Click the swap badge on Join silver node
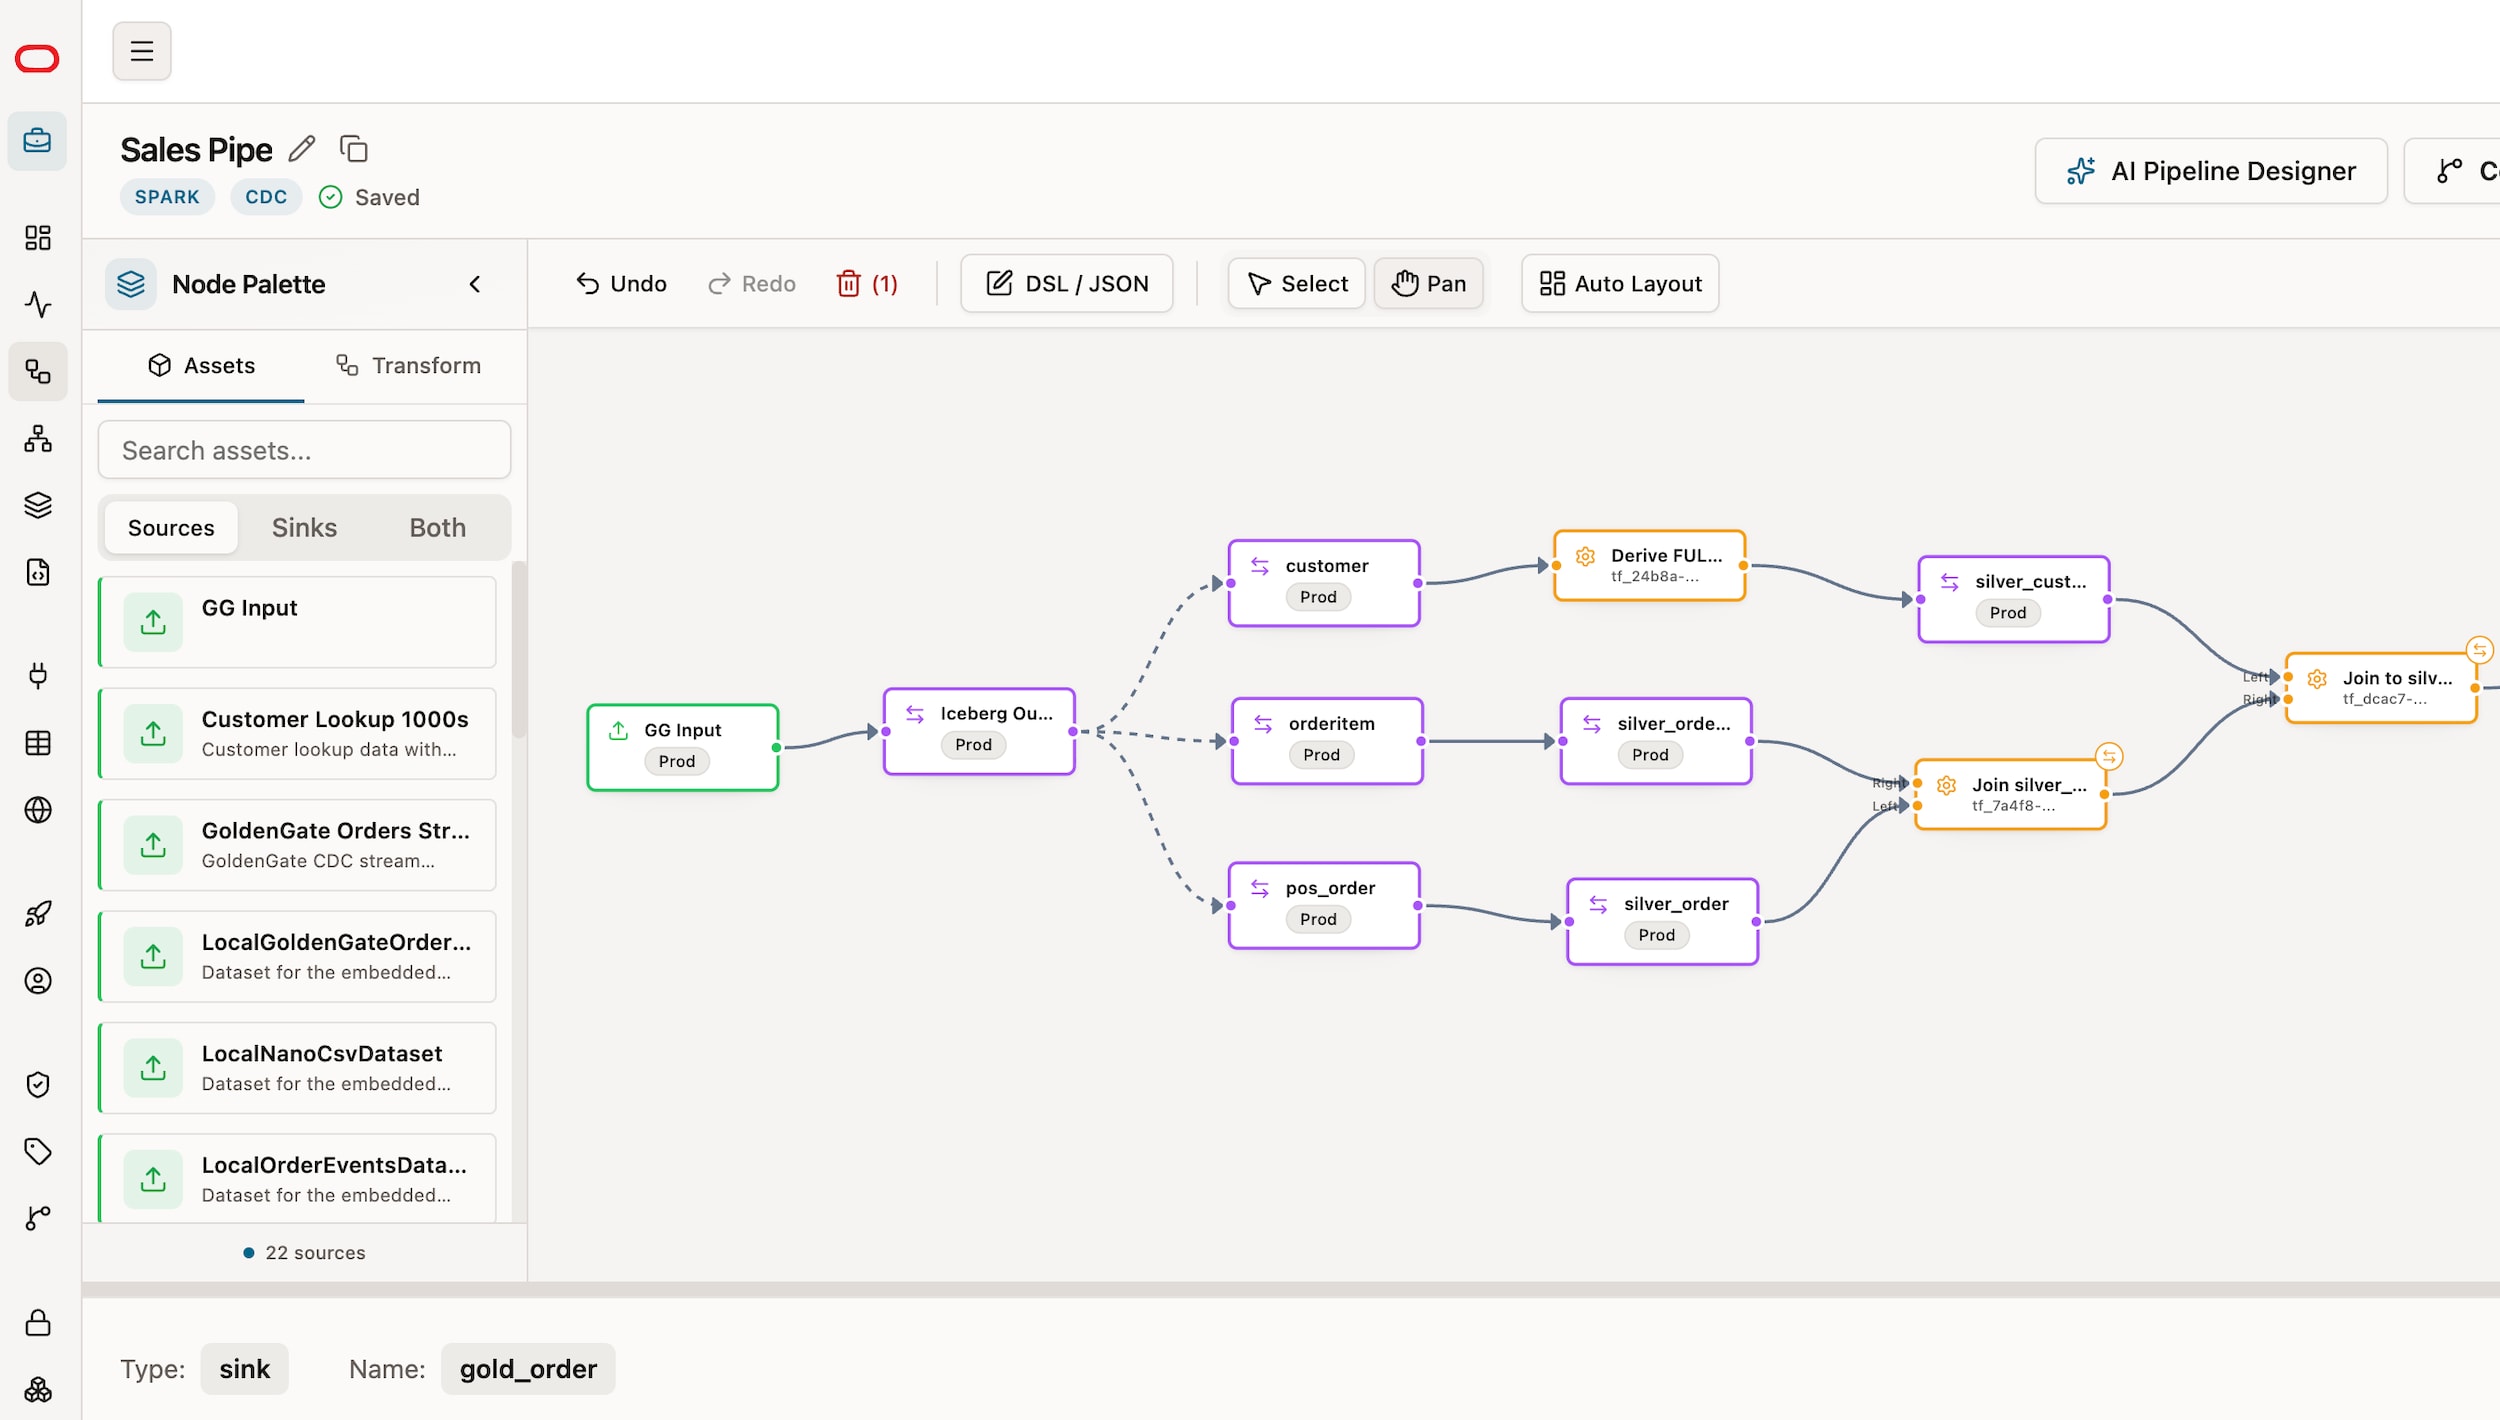 coord(2109,757)
